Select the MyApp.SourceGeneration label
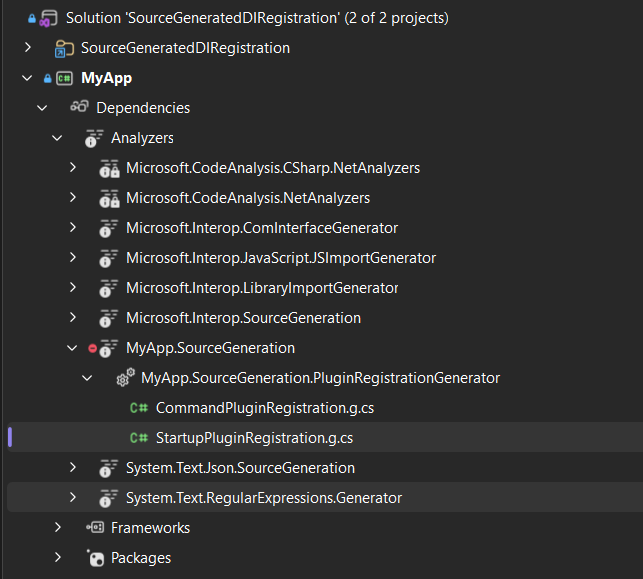This screenshot has width=643, height=579. pyautogui.click(x=210, y=348)
